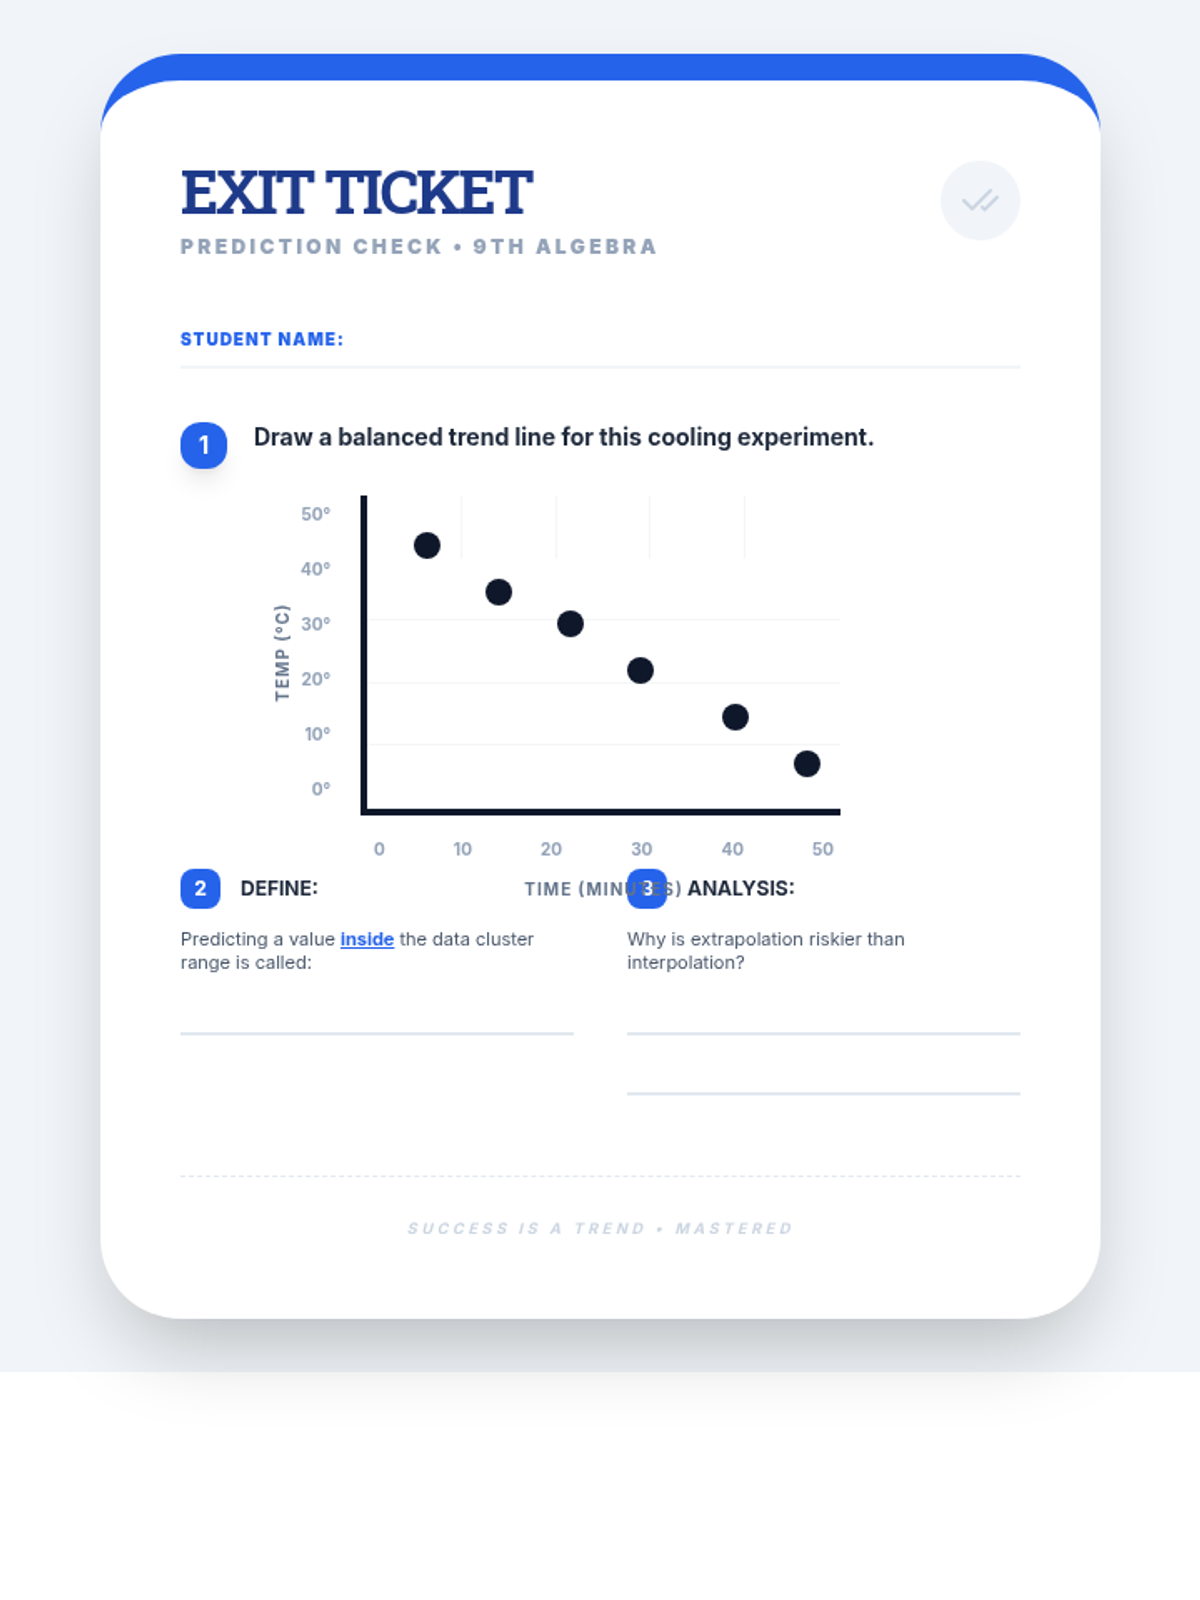The width and height of the screenshot is (1200, 1600).
Task: Click the blue number 2 badge
Action: (x=200, y=888)
